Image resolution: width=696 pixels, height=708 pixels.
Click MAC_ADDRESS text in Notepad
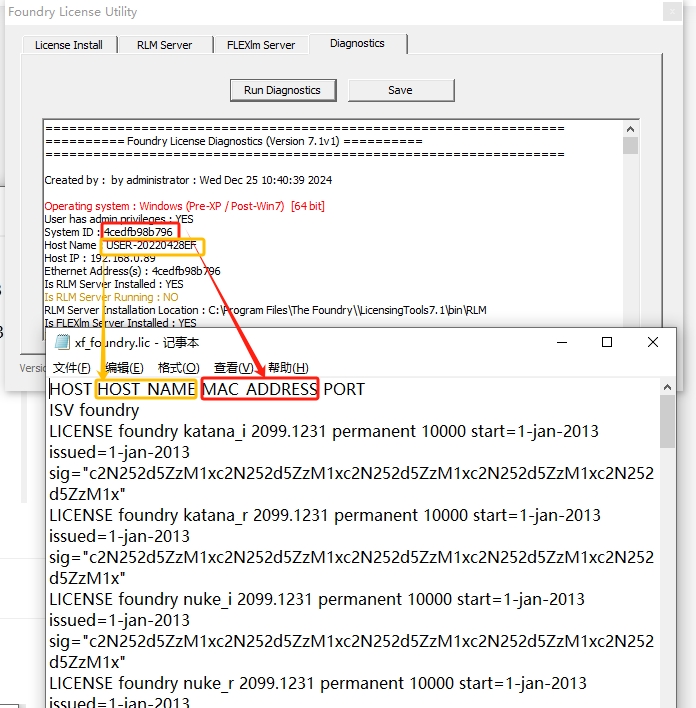pyautogui.click(x=260, y=389)
